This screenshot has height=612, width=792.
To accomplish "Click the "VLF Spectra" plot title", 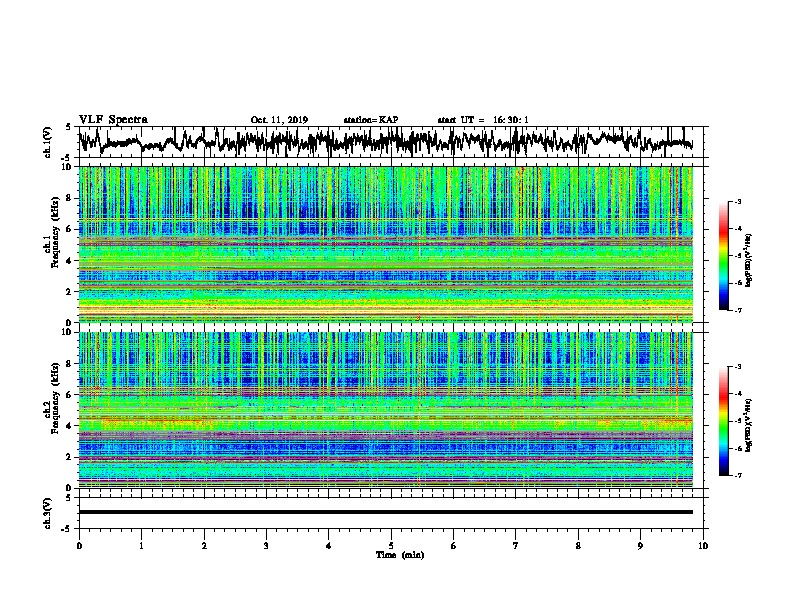I will click(113, 119).
